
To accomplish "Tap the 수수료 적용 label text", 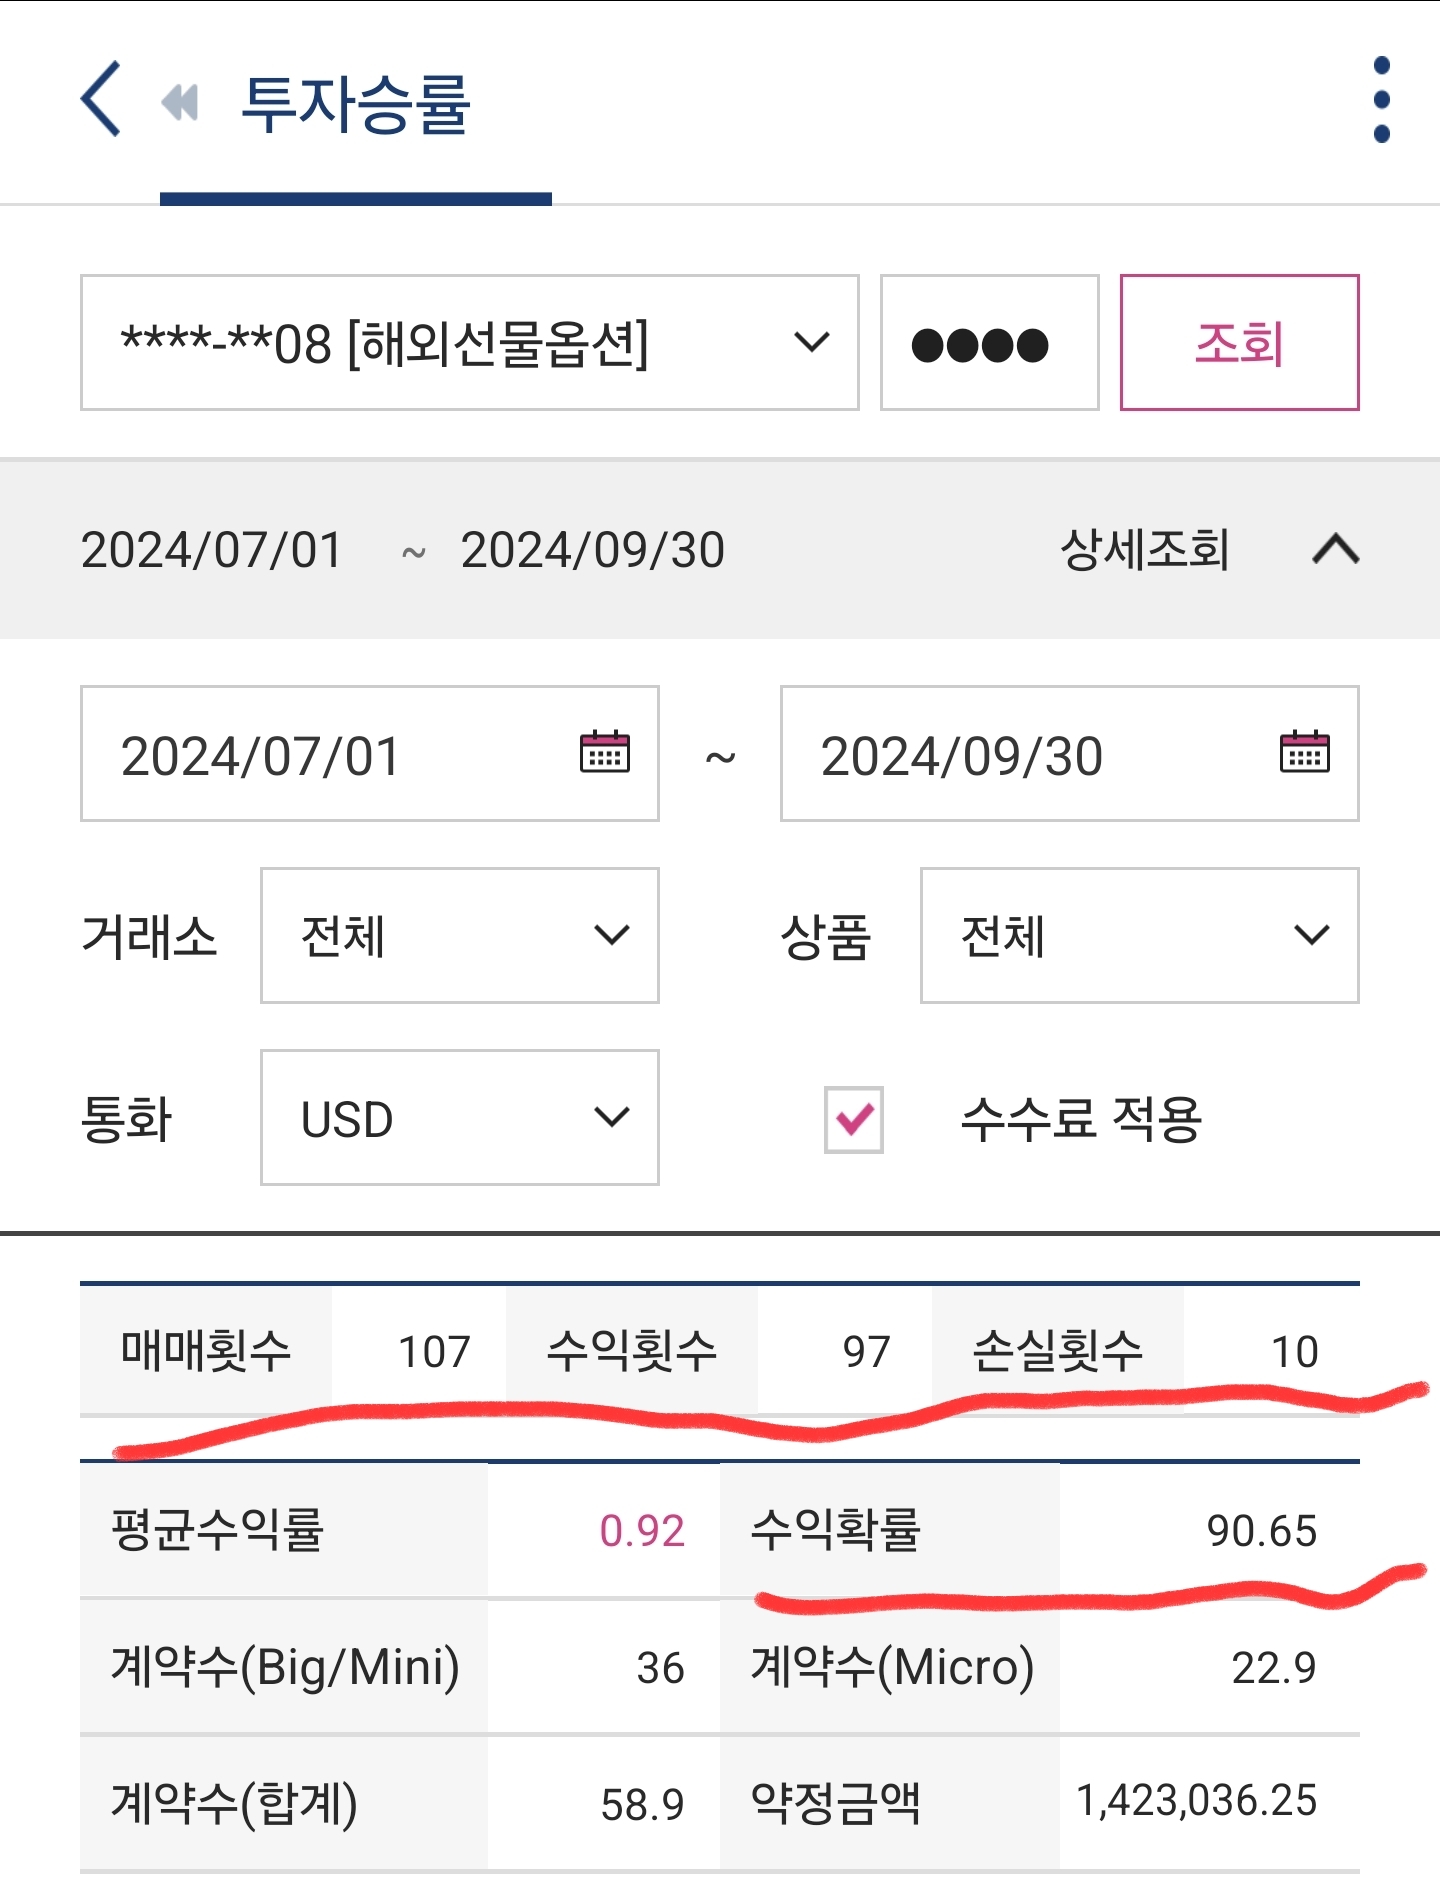I will (1081, 1119).
